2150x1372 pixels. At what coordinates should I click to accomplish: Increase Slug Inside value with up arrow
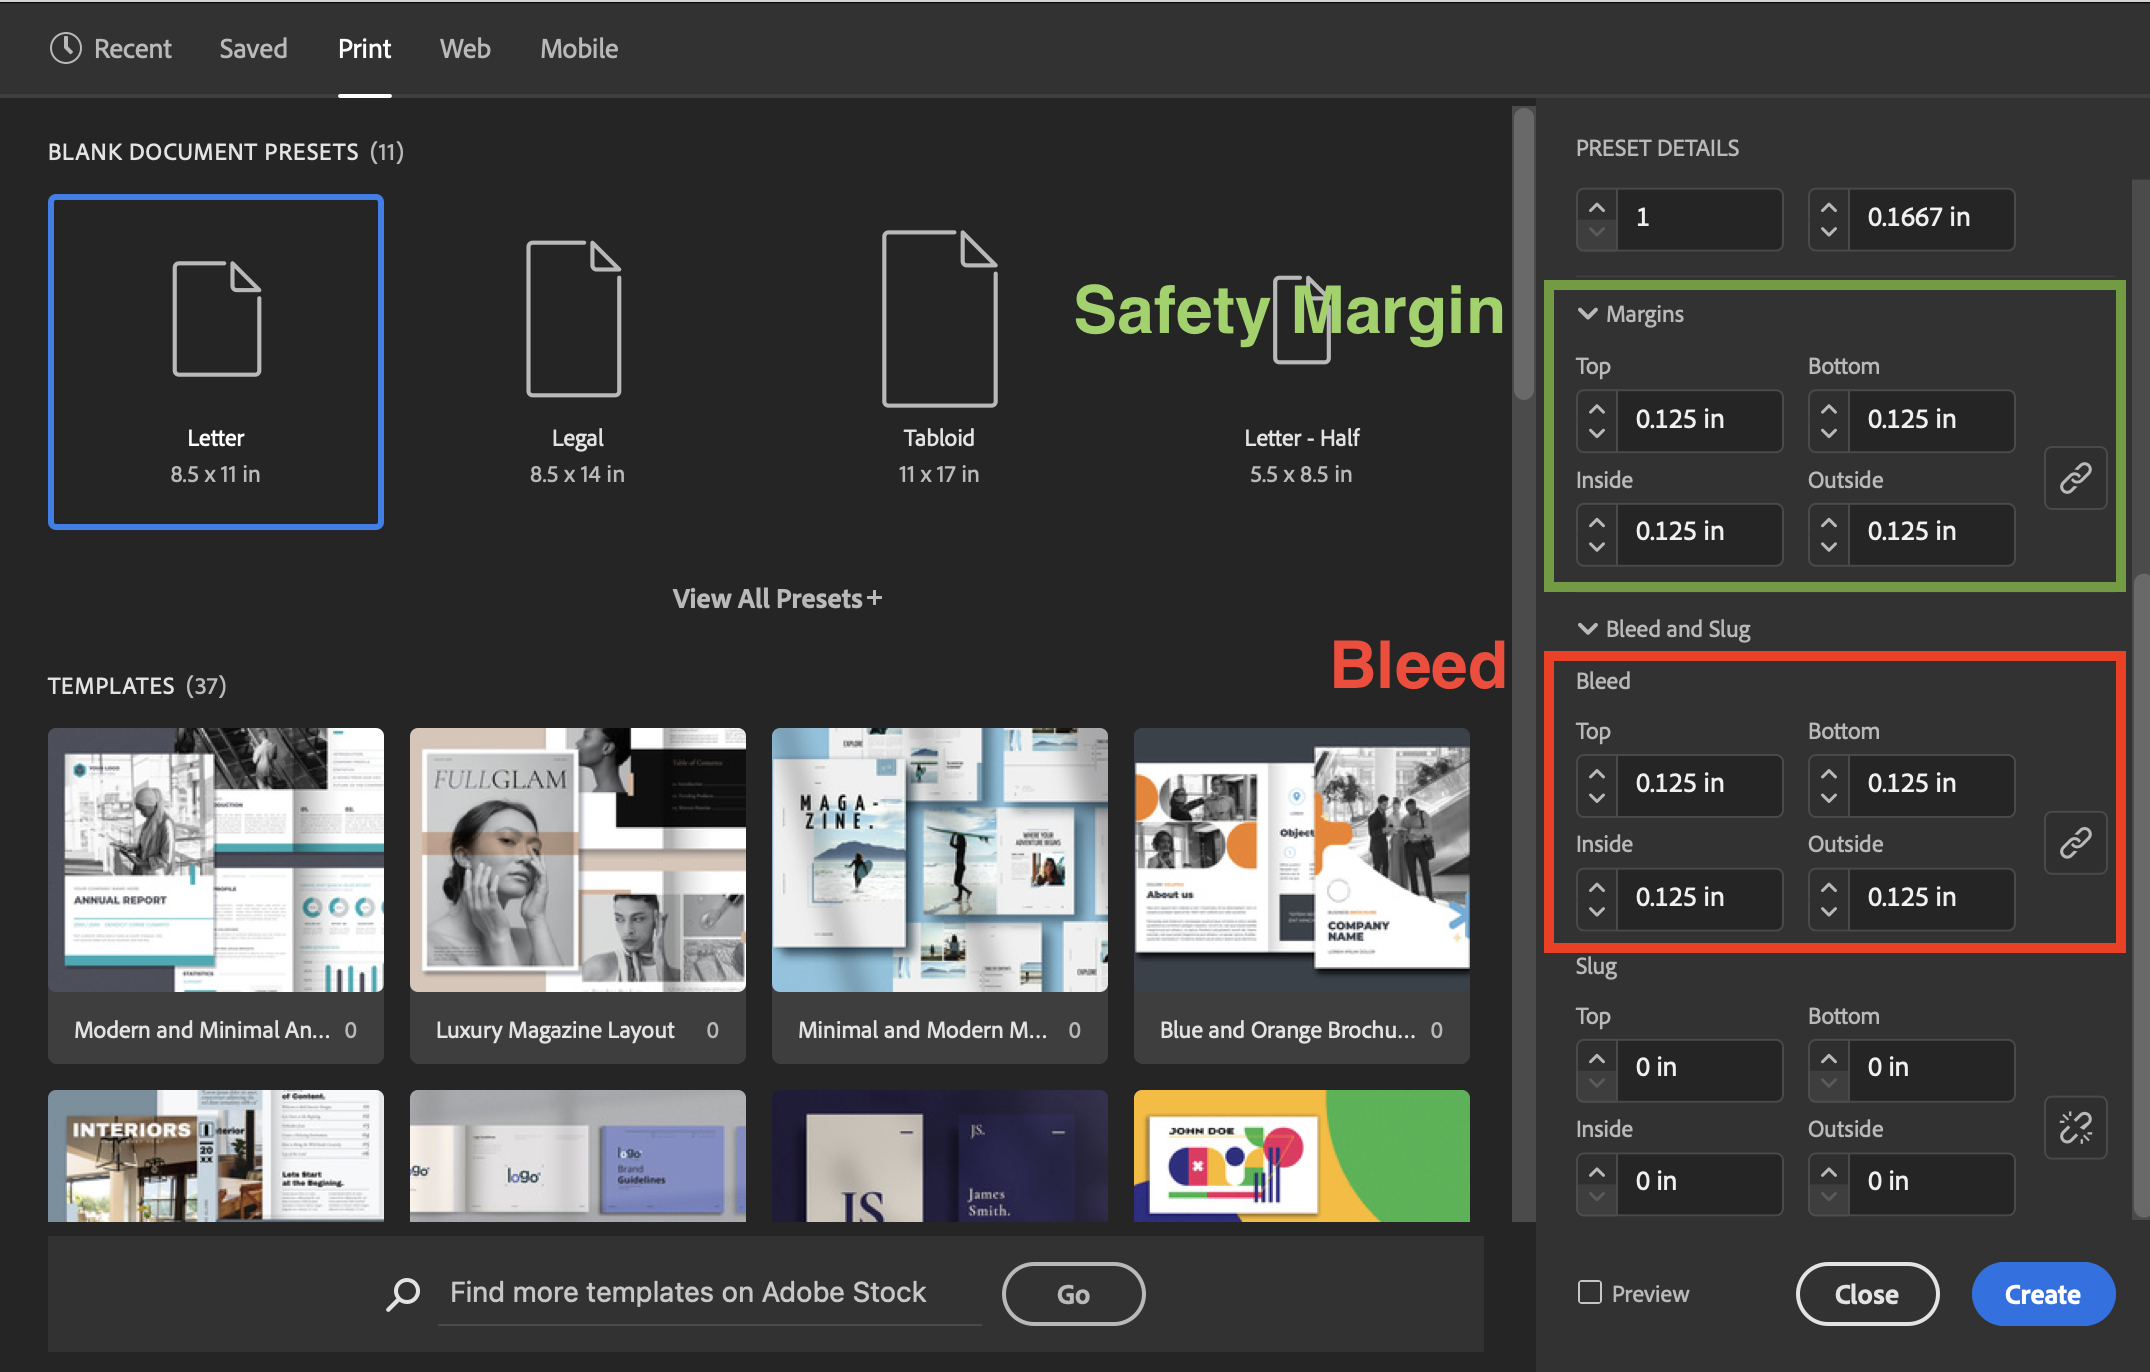tap(1597, 1171)
